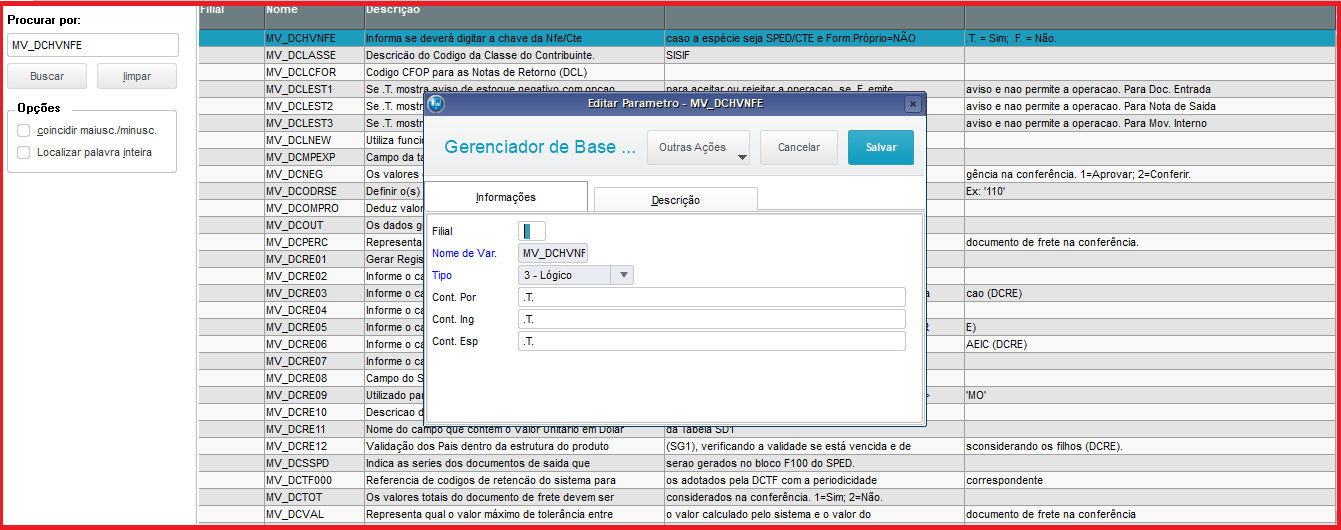The image size is (1341, 530).
Task: Click the Cont. Por field
Action: click(711, 297)
